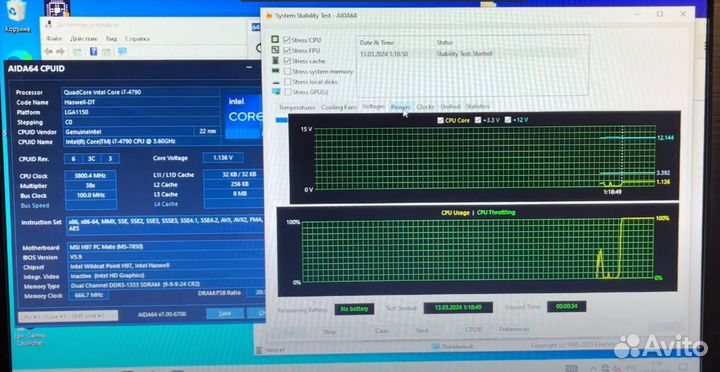Click the No battery status field

pyautogui.click(x=354, y=309)
